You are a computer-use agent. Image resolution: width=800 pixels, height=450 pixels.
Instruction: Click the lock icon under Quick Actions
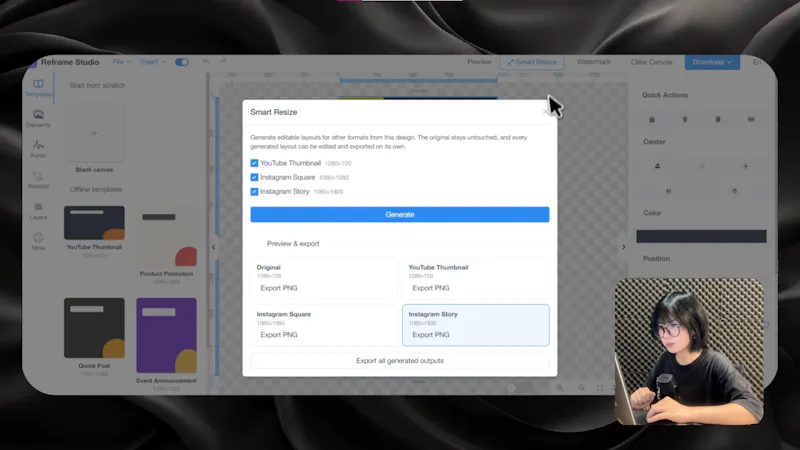coord(652,119)
